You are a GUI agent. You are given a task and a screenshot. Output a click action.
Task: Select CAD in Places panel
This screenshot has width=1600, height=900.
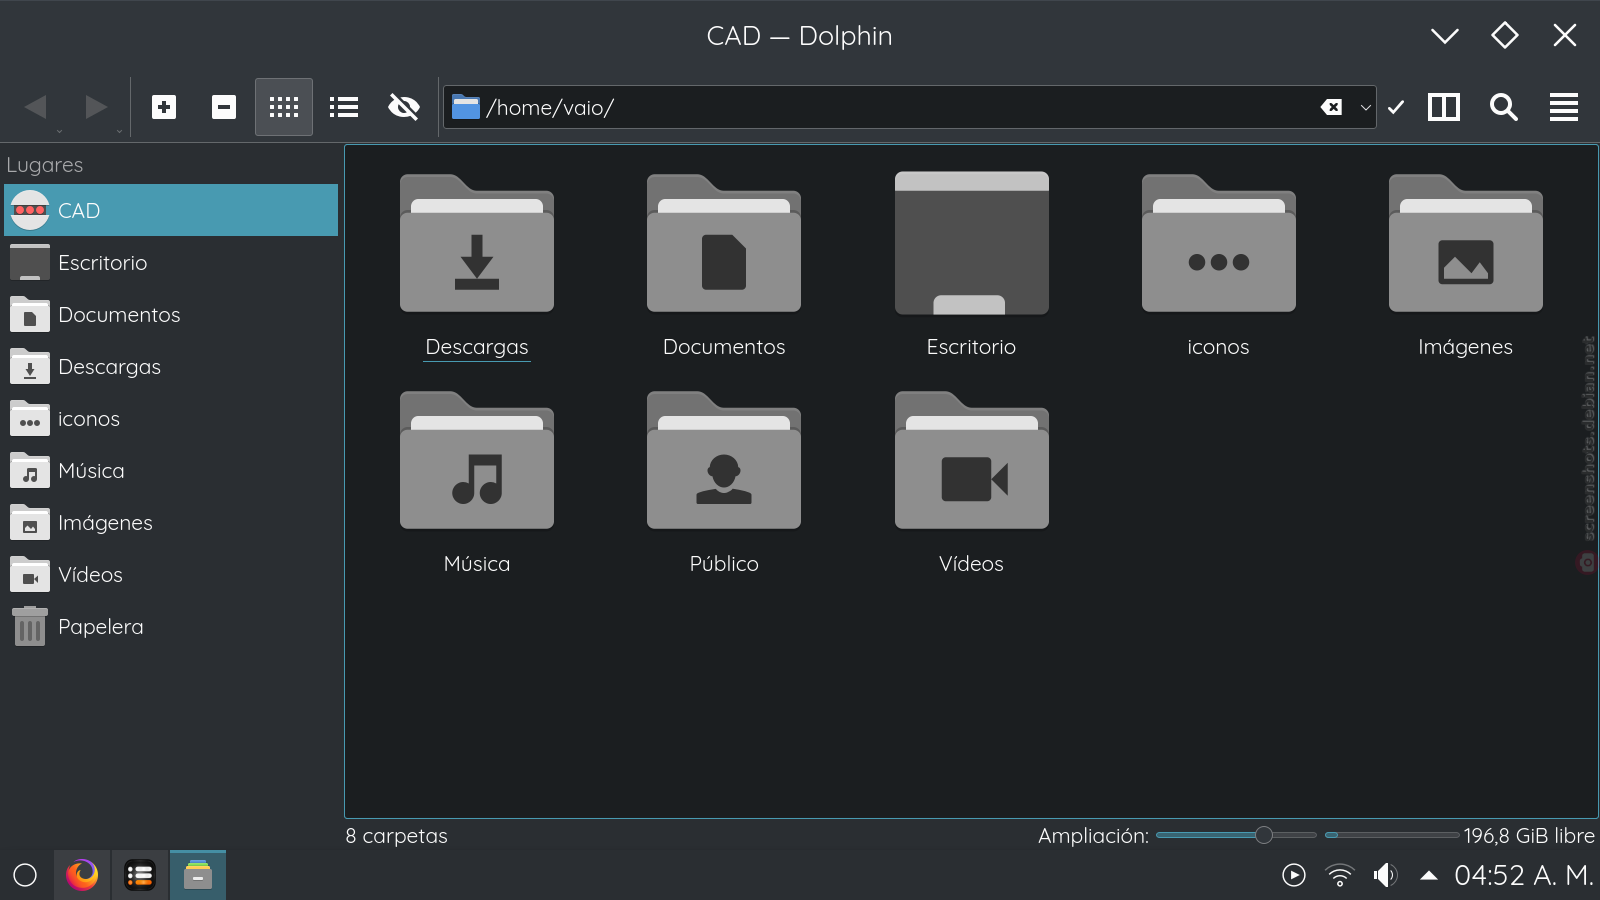coord(171,210)
